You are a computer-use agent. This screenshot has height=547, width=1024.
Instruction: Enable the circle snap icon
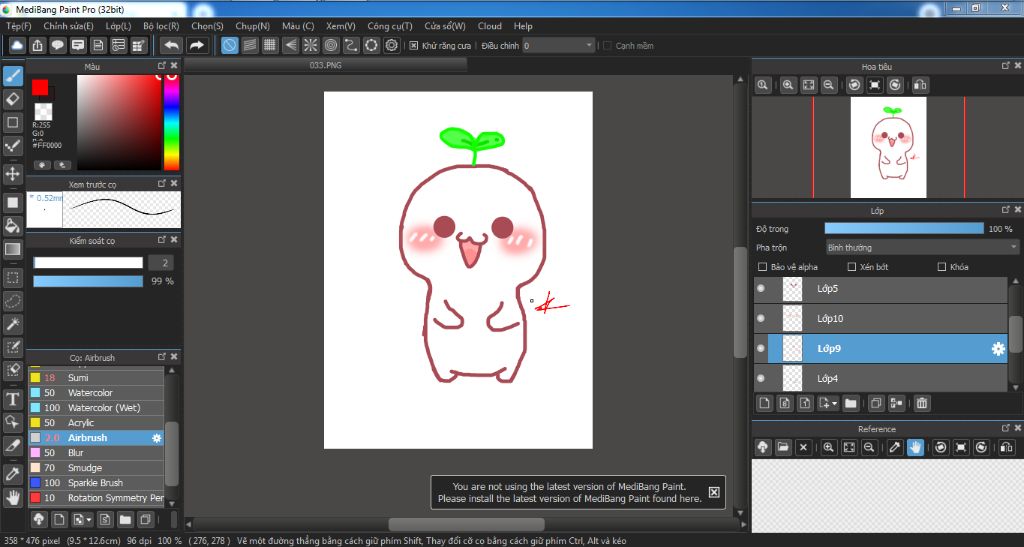tap(331, 45)
